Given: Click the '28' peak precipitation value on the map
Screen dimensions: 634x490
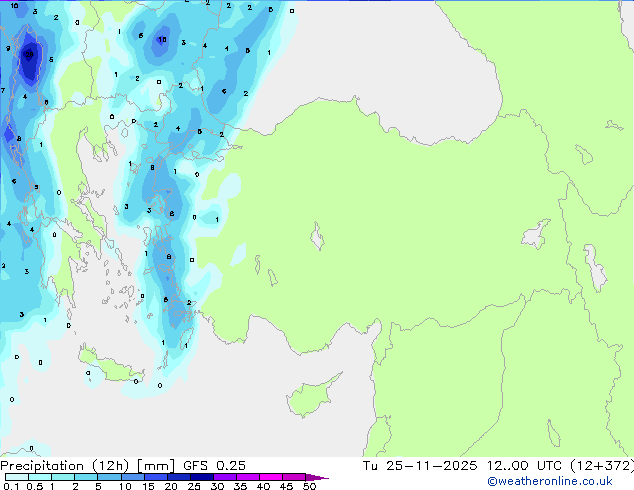Looking at the screenshot, I should (29, 54).
